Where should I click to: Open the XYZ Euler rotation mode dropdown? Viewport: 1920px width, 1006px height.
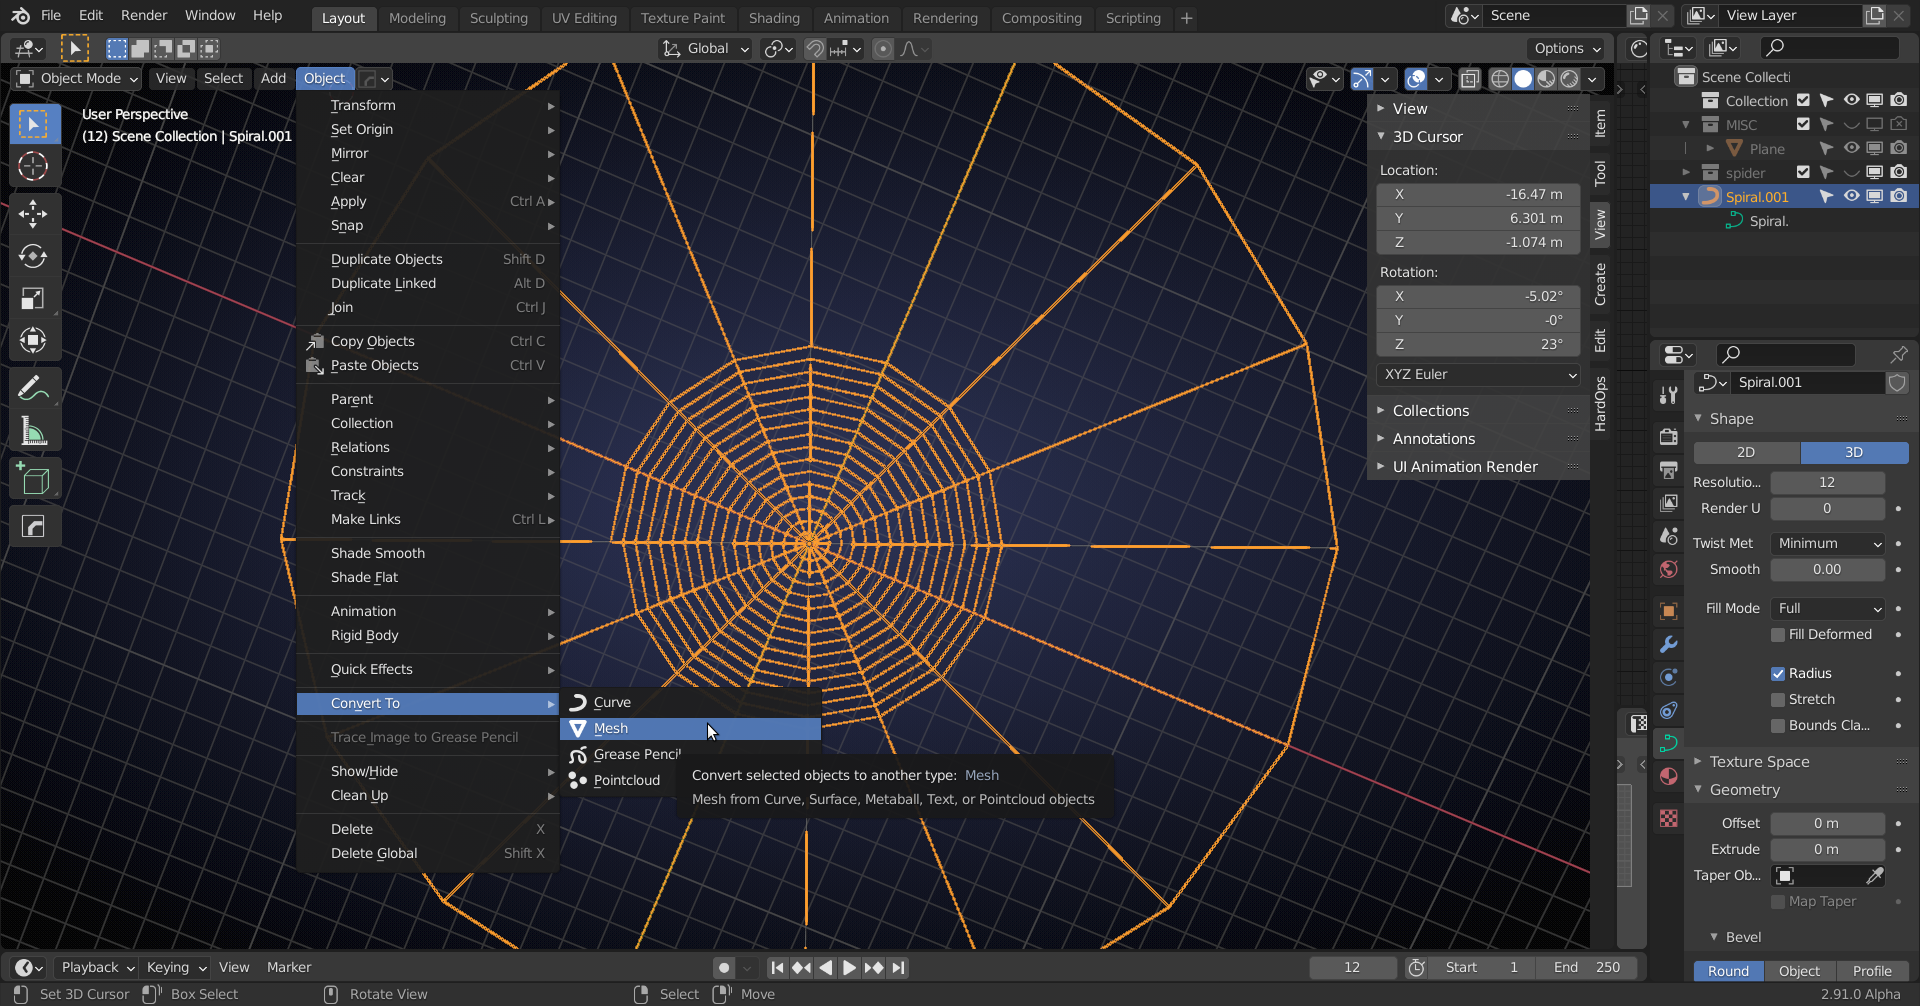(x=1478, y=374)
